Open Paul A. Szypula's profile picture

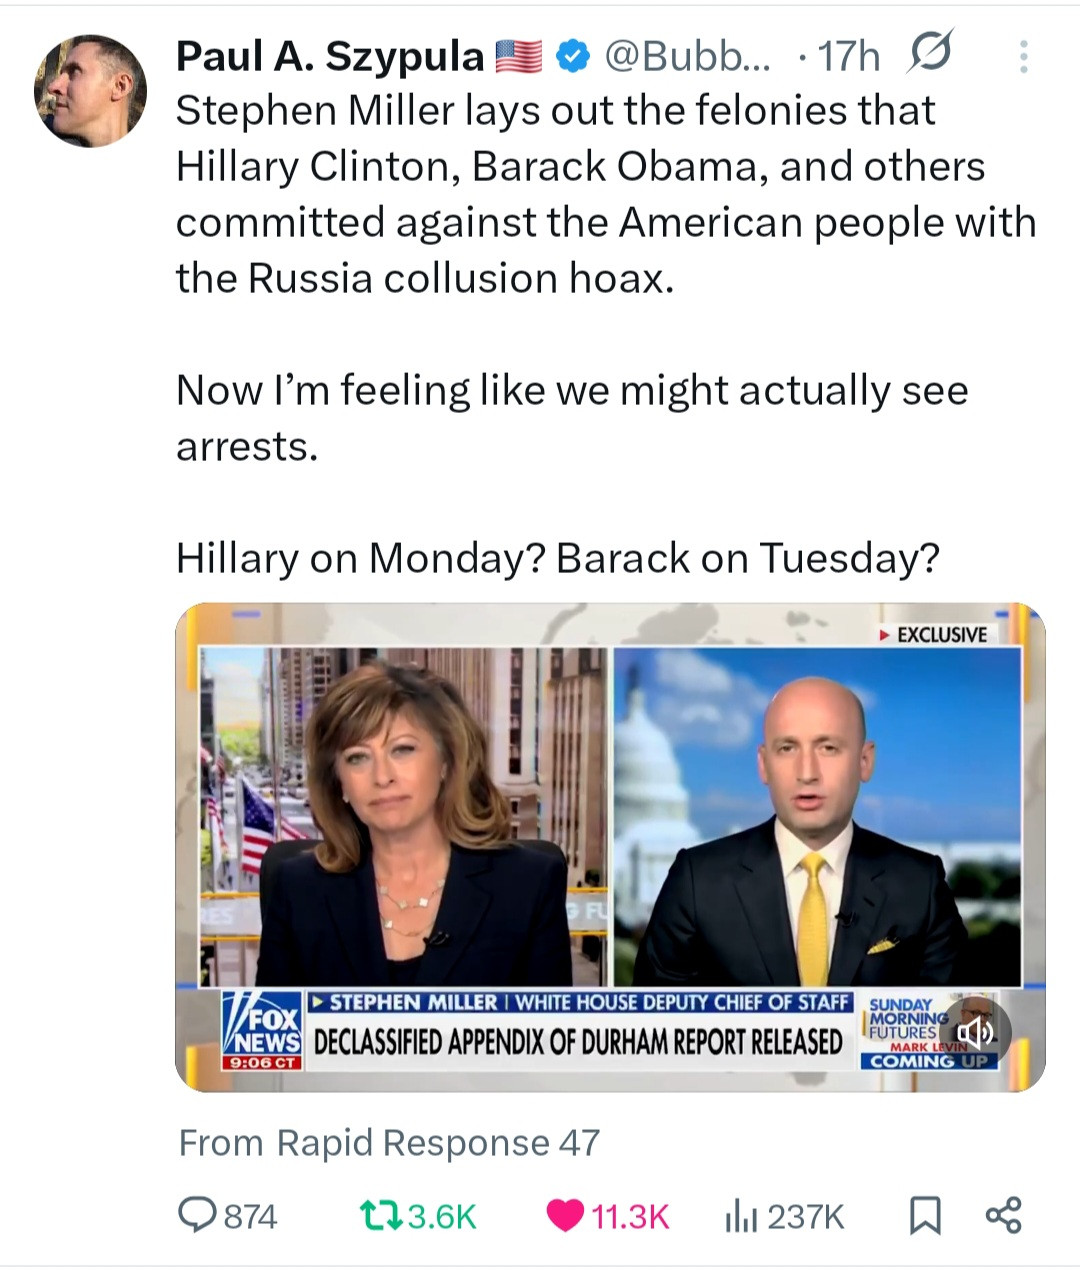(90, 91)
